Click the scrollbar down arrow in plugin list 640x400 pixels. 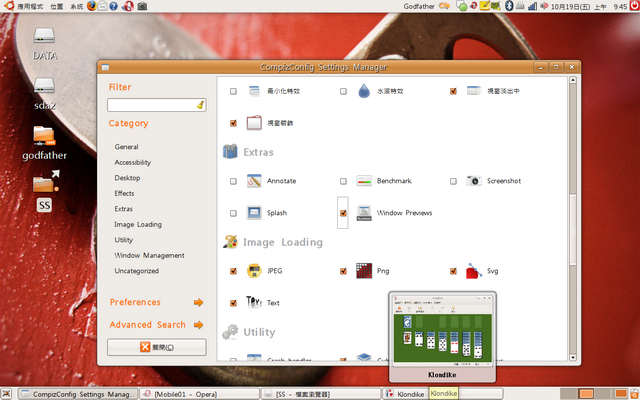[573, 358]
